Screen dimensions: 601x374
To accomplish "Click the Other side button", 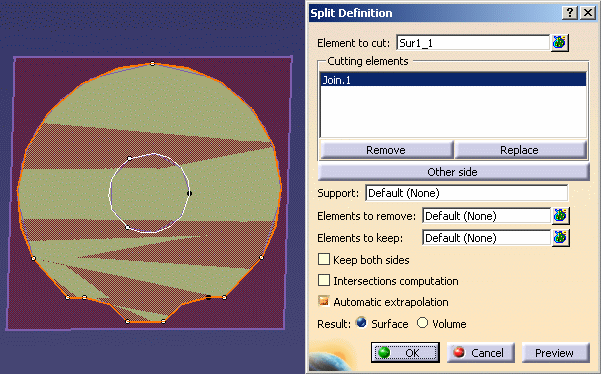I will click(453, 172).
